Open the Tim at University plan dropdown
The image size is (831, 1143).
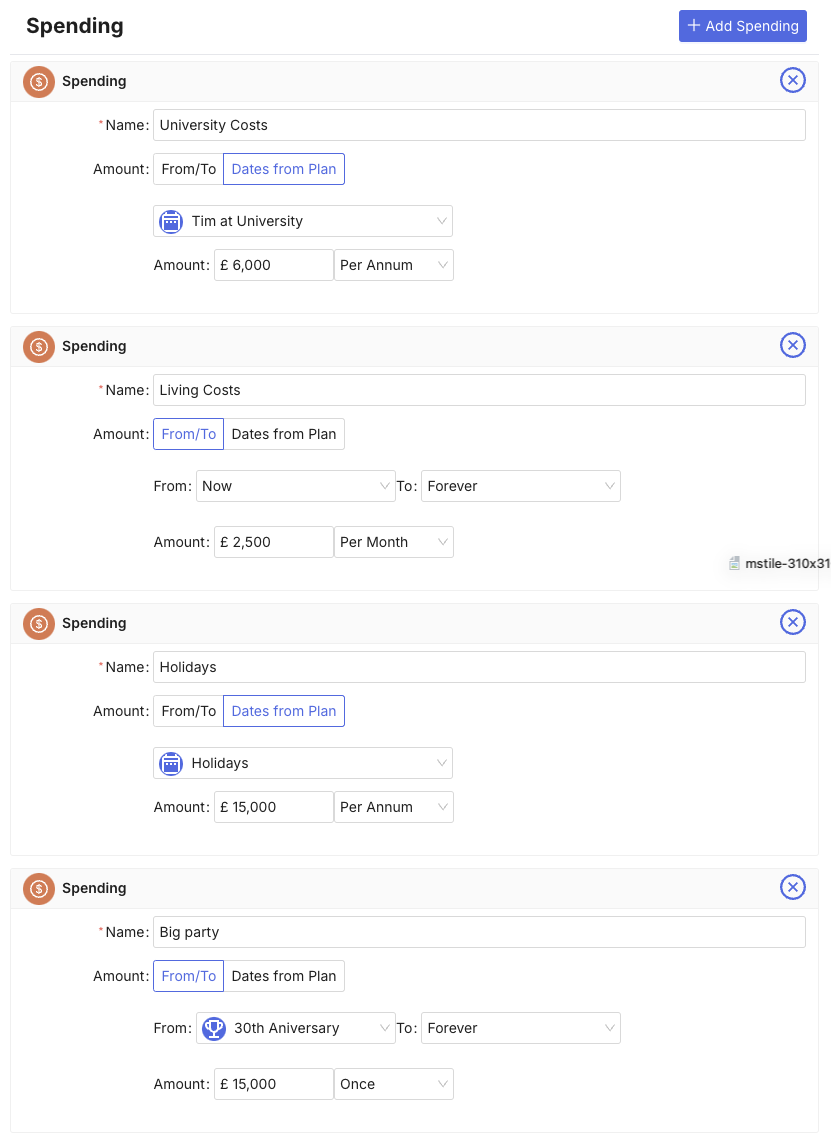coord(303,221)
